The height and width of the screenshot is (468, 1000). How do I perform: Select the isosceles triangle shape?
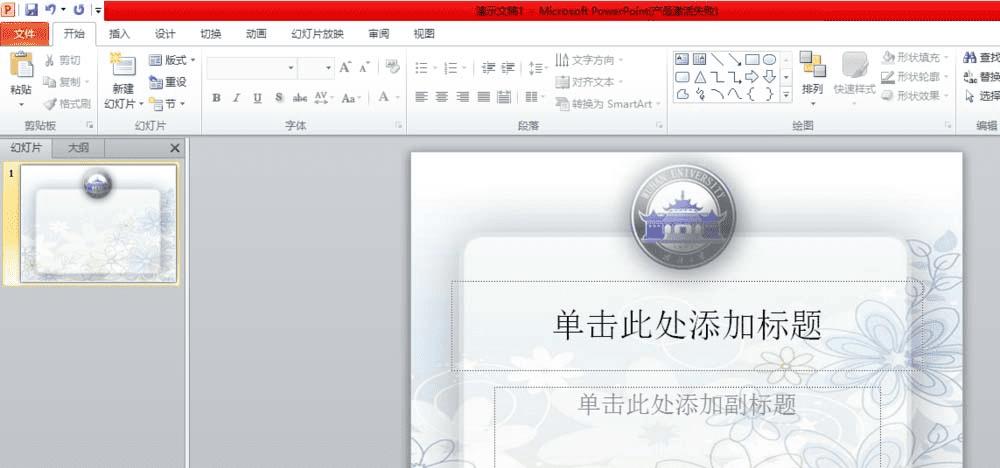tap(700, 77)
